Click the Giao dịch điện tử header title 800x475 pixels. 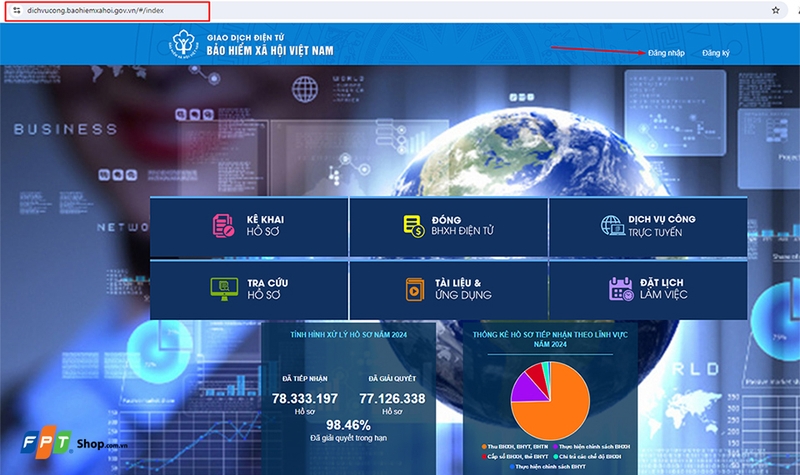point(245,38)
